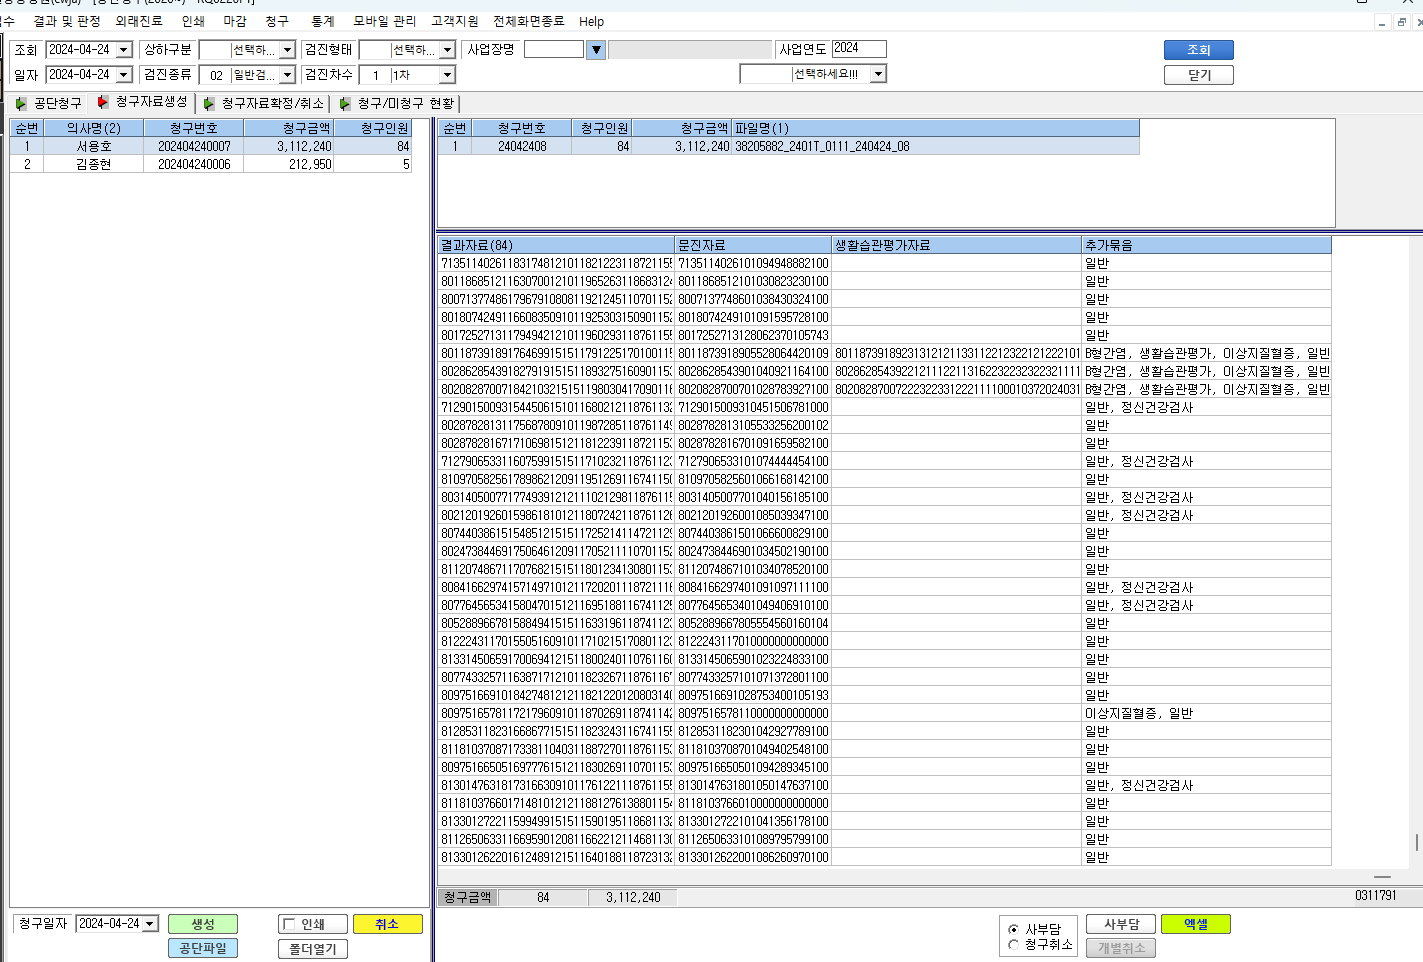Image resolution: width=1423 pixels, height=962 pixels.
Task: Select the 사부담 radio button
Action: click(1014, 929)
